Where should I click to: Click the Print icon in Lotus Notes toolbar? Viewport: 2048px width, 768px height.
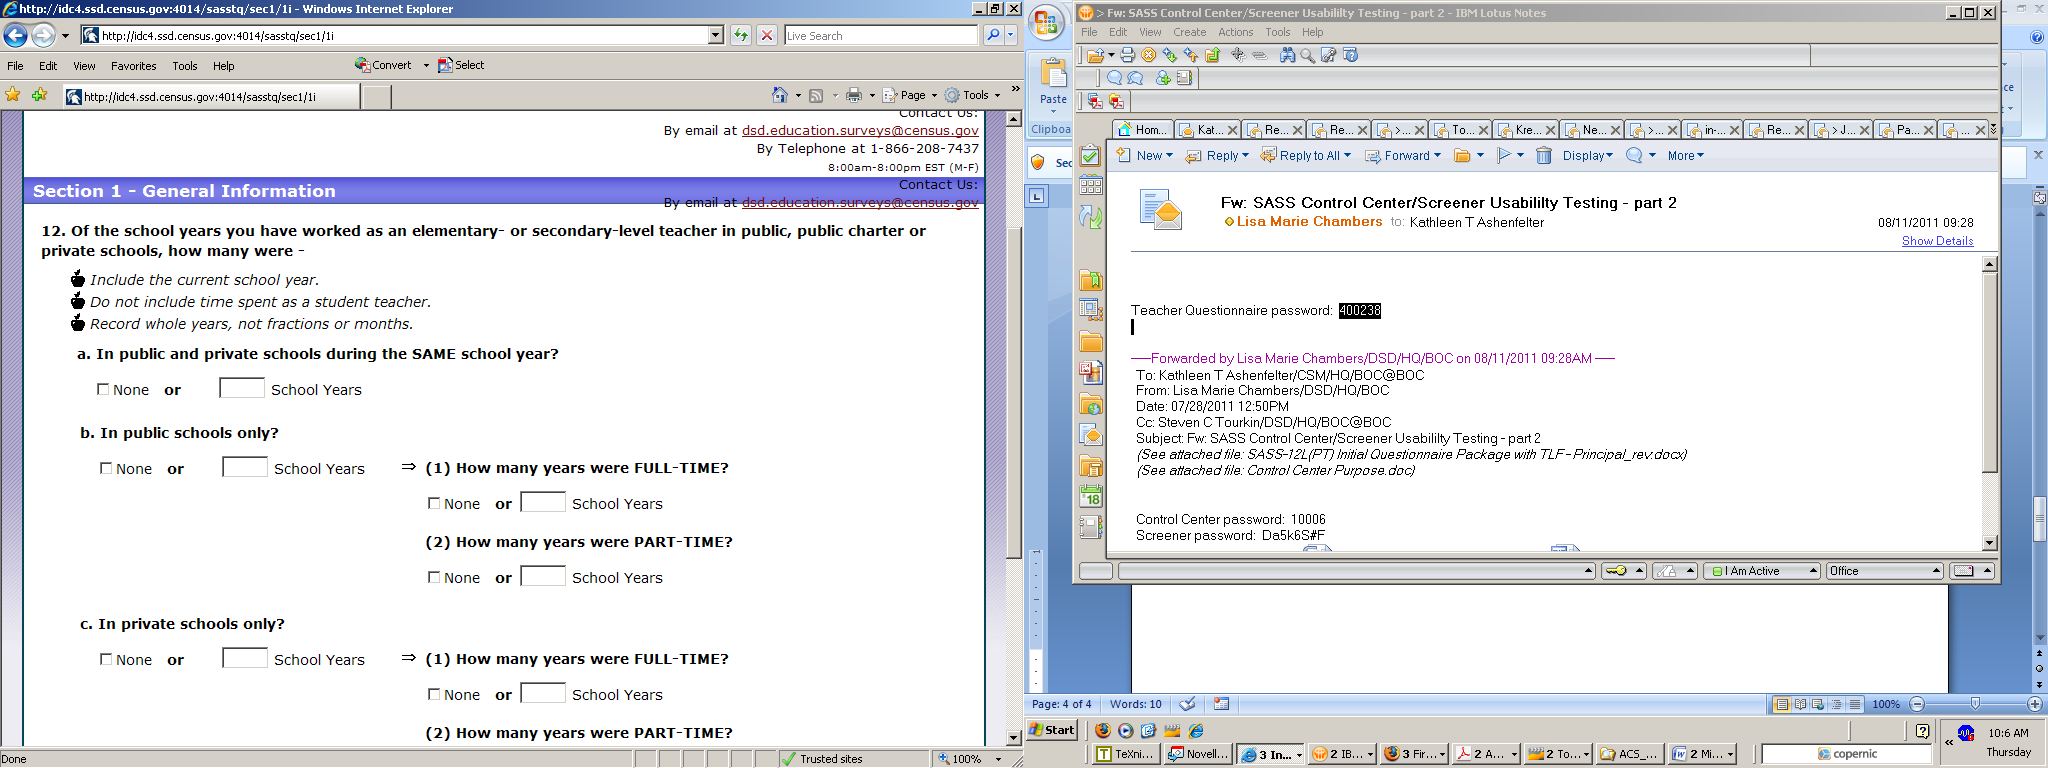click(1128, 55)
